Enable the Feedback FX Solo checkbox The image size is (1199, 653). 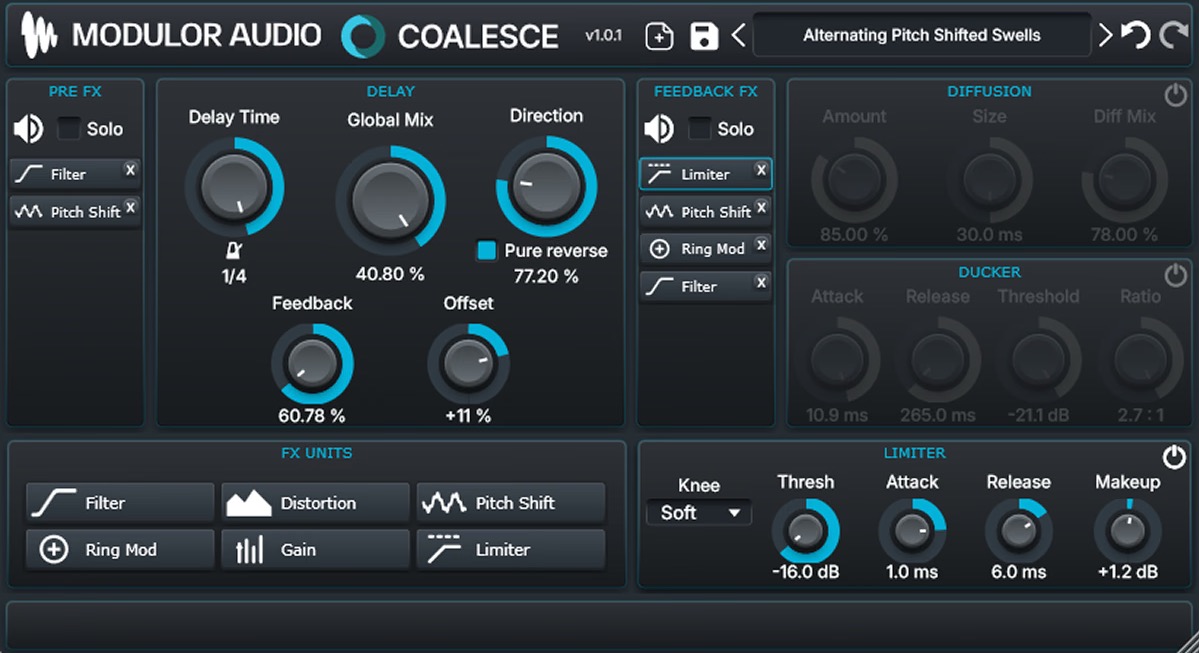[x=700, y=128]
